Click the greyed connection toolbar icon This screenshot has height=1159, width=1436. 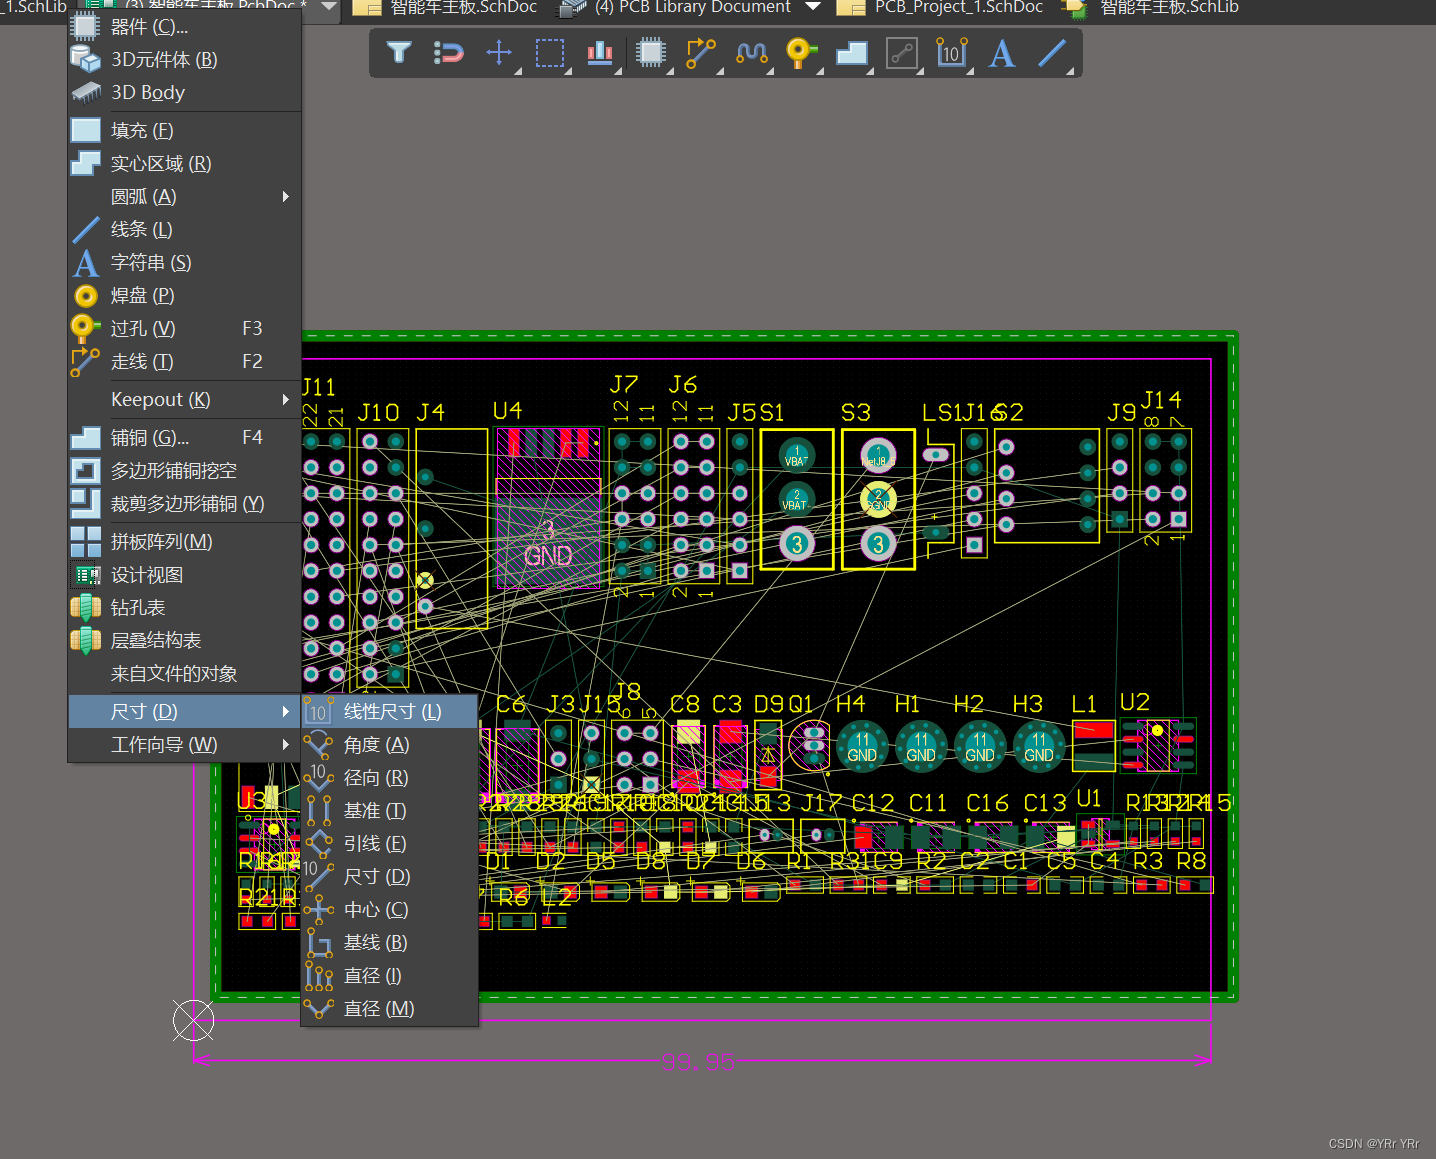click(x=902, y=52)
